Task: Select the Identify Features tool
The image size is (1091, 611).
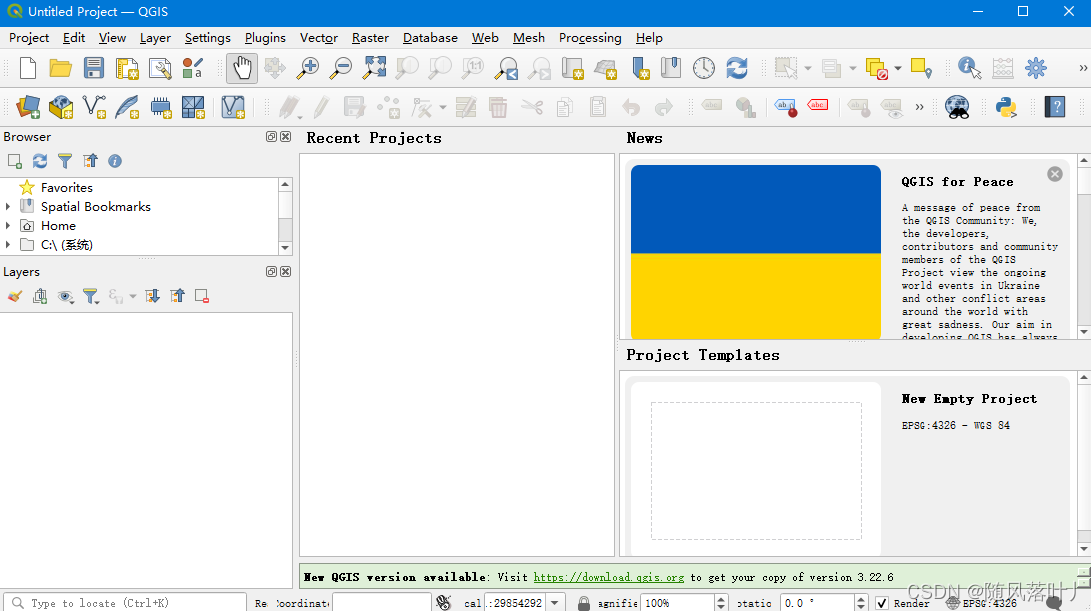Action: (969, 68)
